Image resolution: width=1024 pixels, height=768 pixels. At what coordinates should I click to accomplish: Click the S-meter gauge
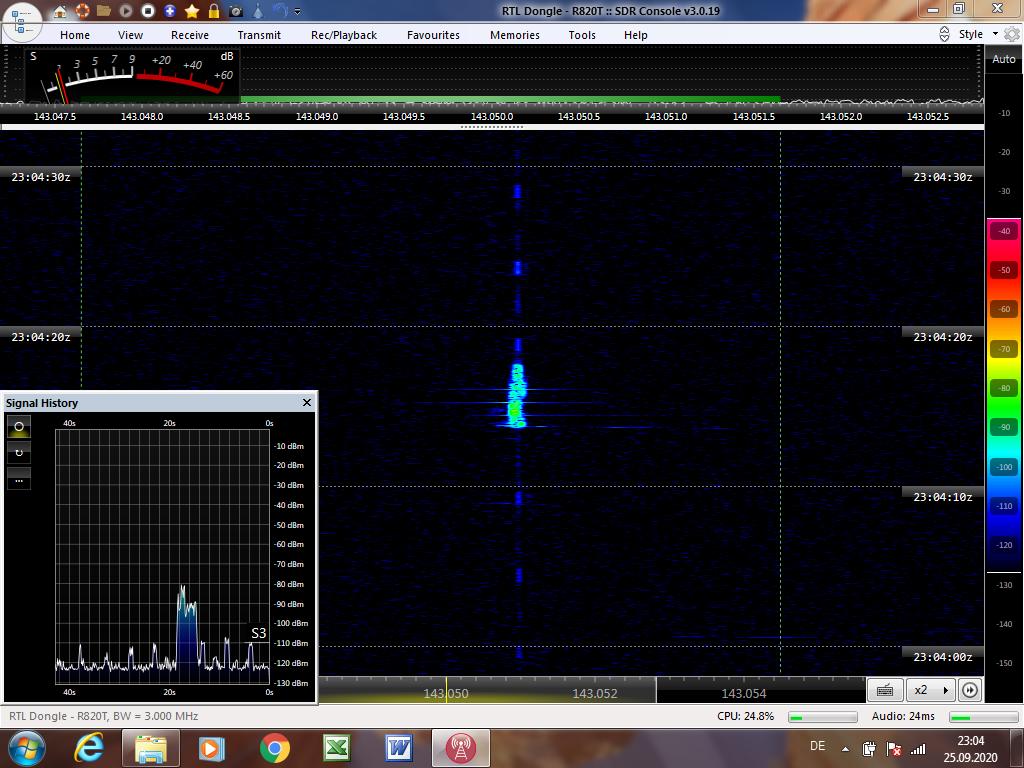click(x=133, y=75)
